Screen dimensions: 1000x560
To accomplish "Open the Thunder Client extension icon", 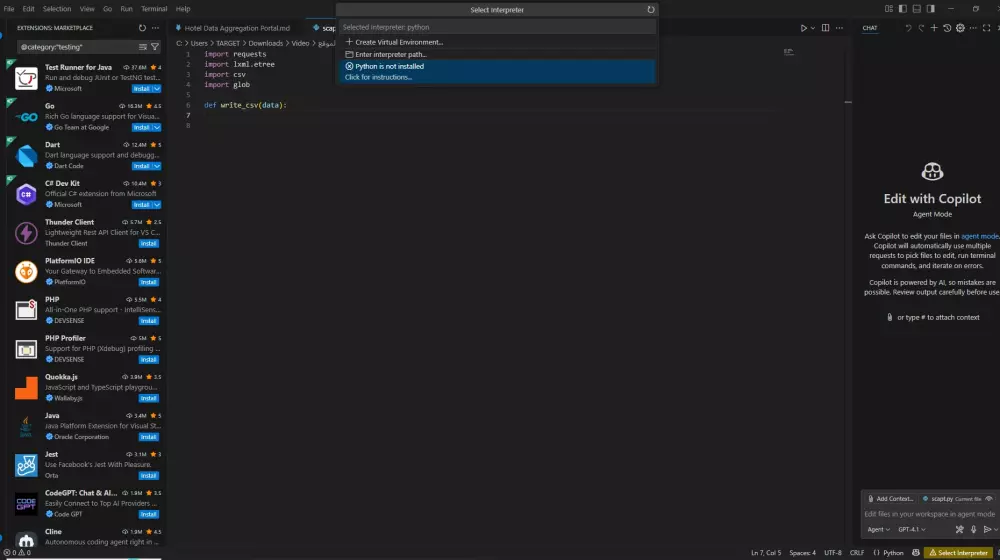I will 26,233.
